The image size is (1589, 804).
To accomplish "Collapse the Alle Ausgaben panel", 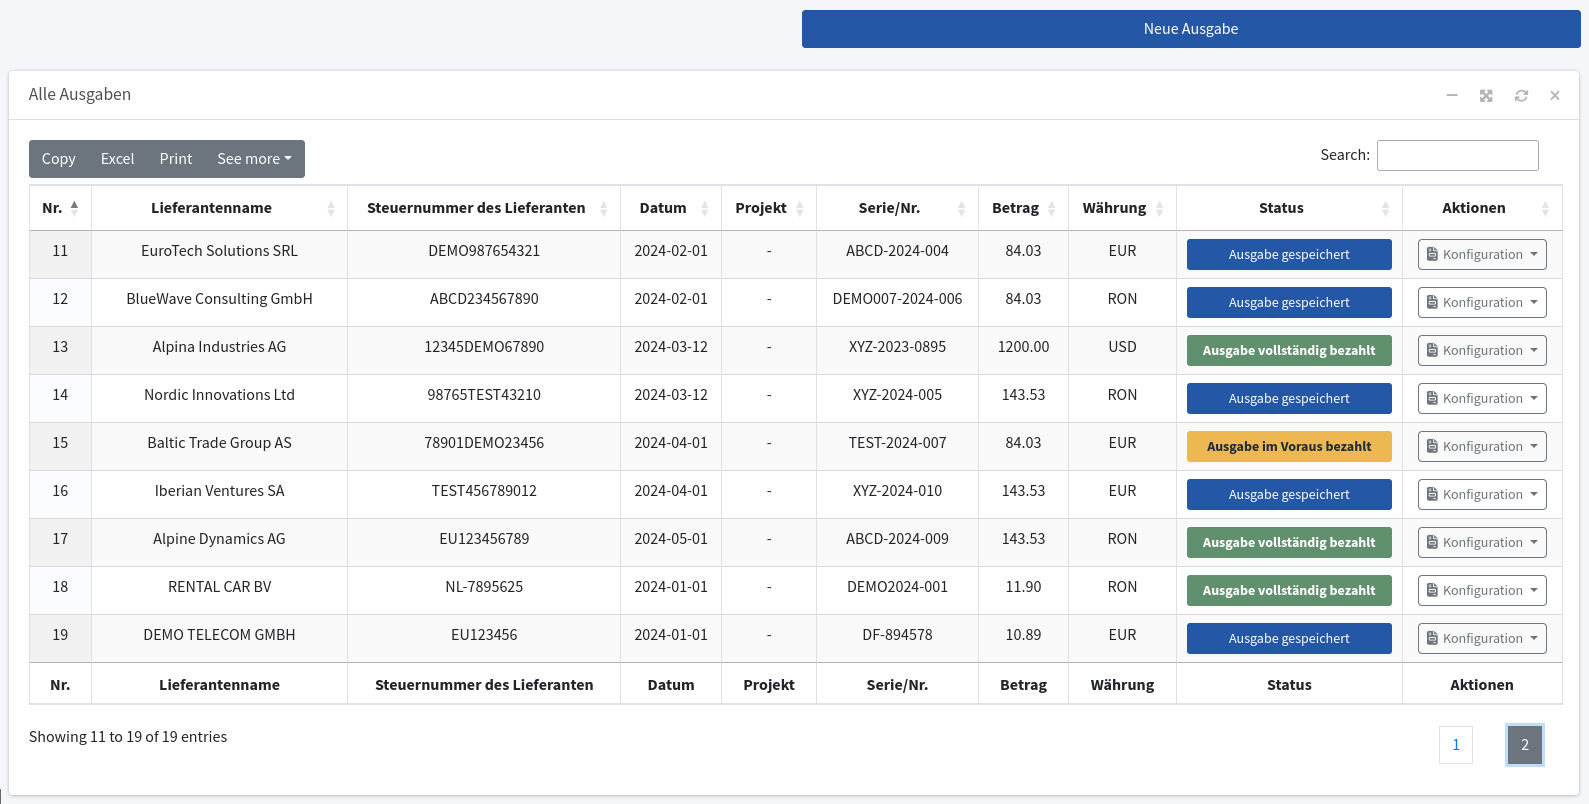I will click(1451, 95).
